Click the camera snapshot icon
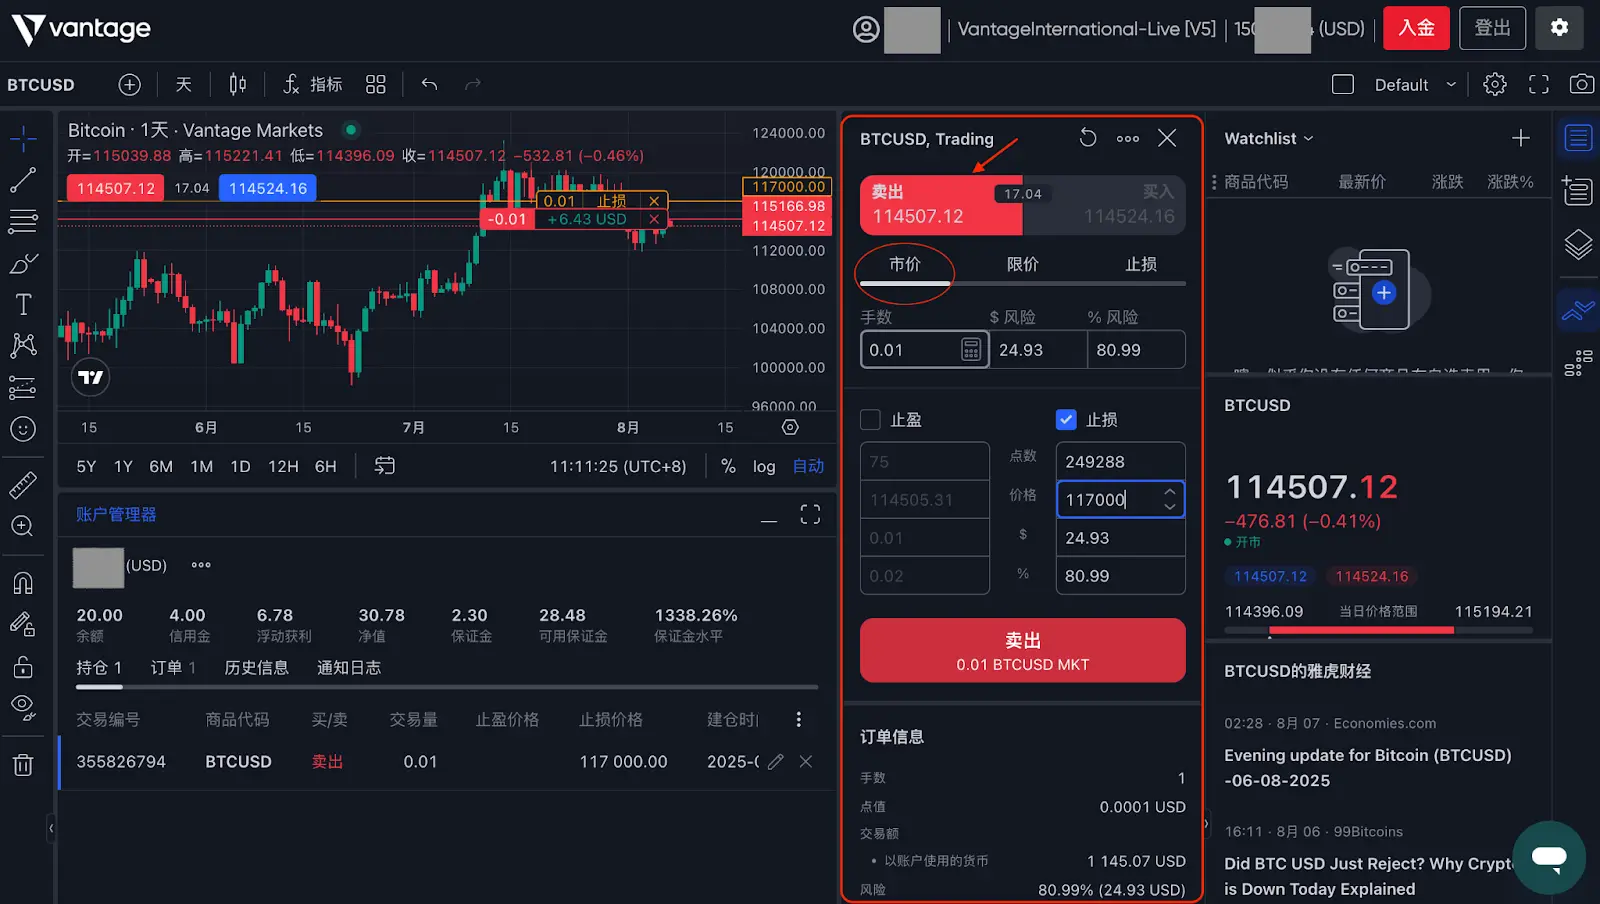1600x904 pixels. pos(1581,85)
